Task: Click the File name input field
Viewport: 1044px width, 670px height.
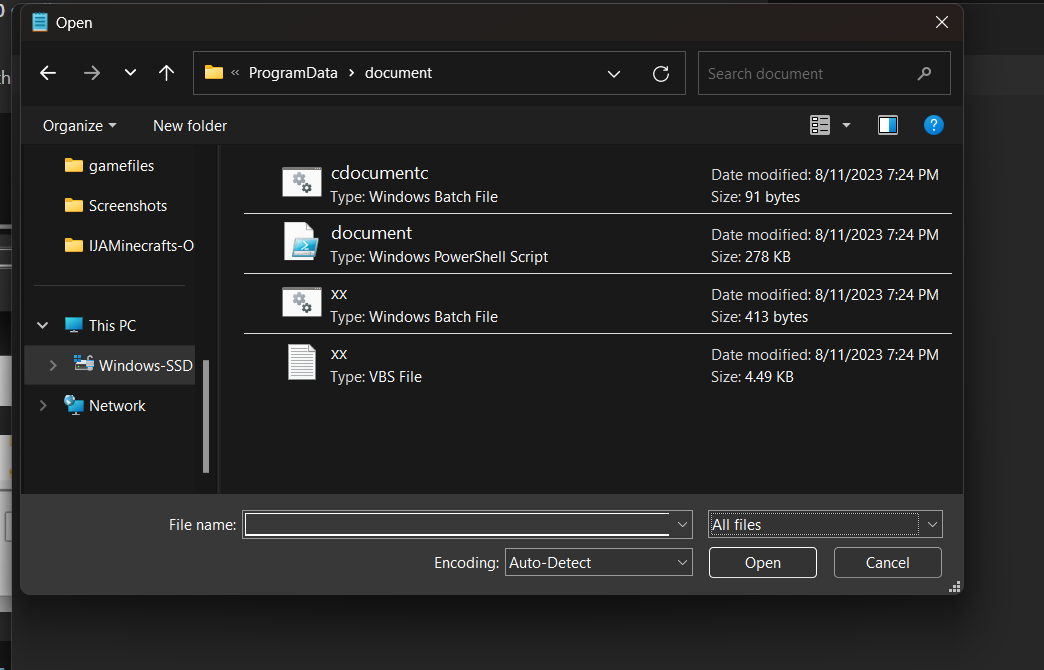Action: pyautogui.click(x=457, y=524)
